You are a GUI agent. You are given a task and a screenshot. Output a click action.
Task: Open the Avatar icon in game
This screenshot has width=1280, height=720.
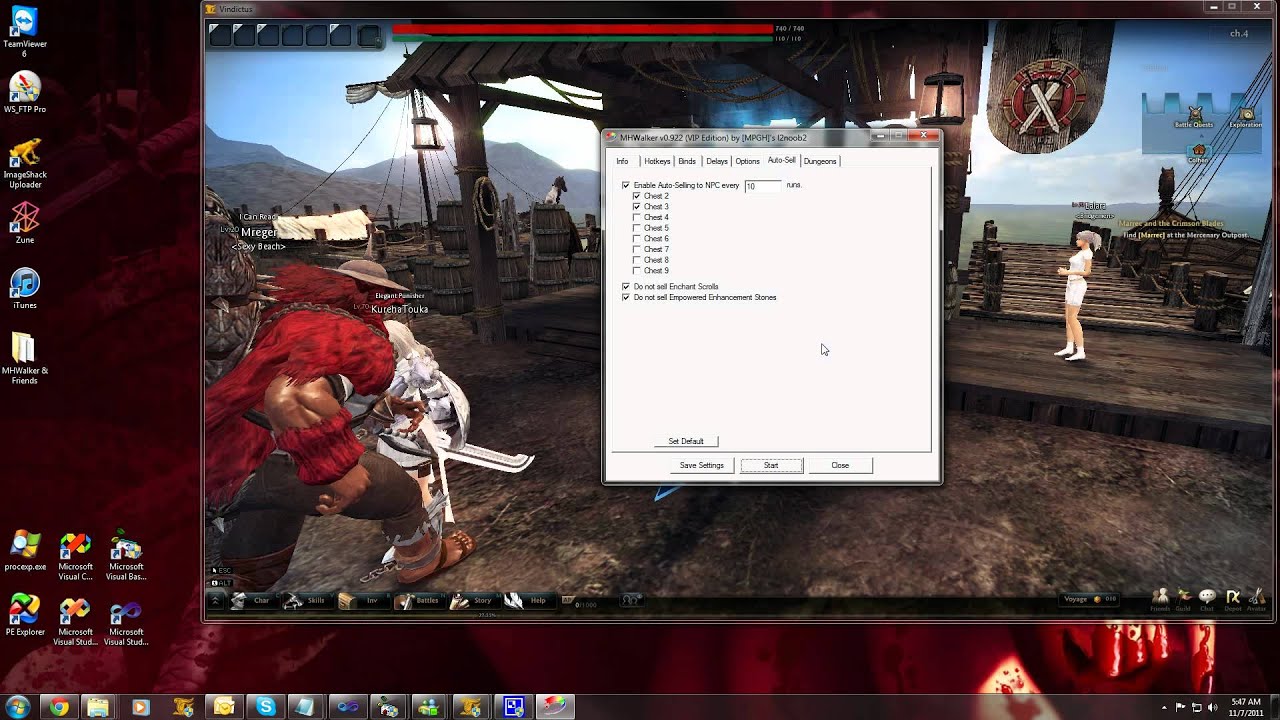[1257, 600]
